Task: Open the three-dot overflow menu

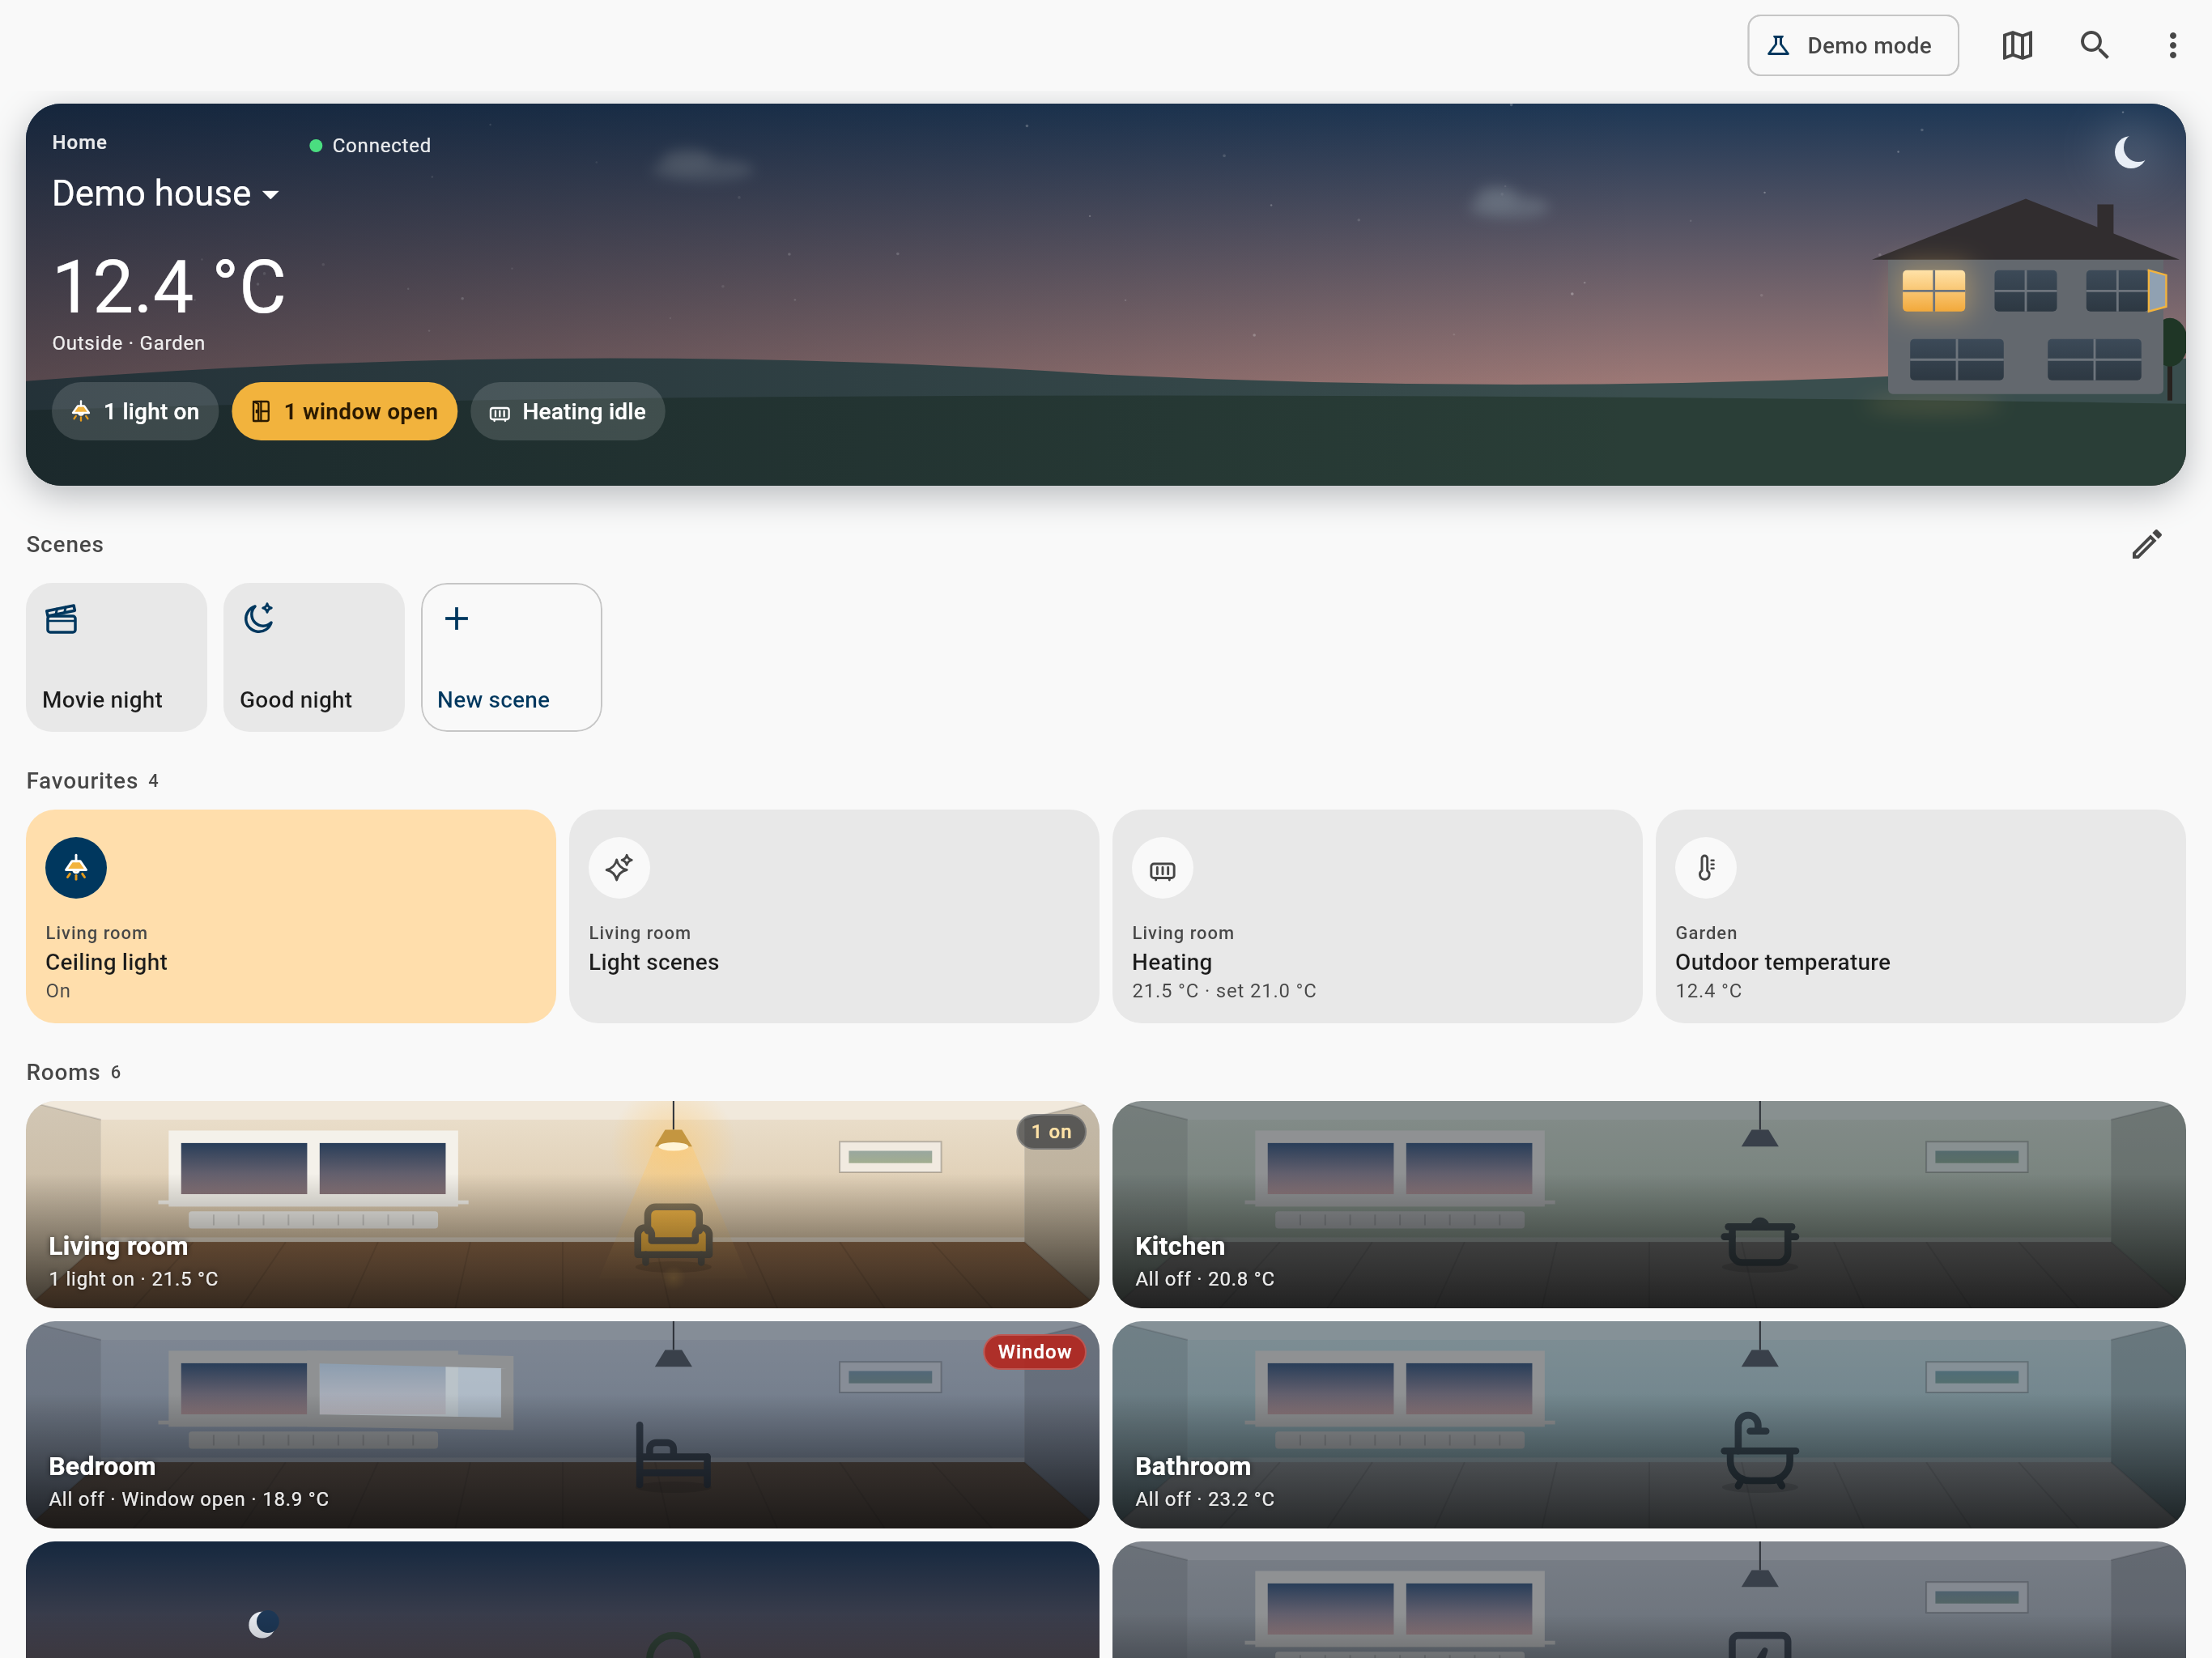Action: [2172, 45]
